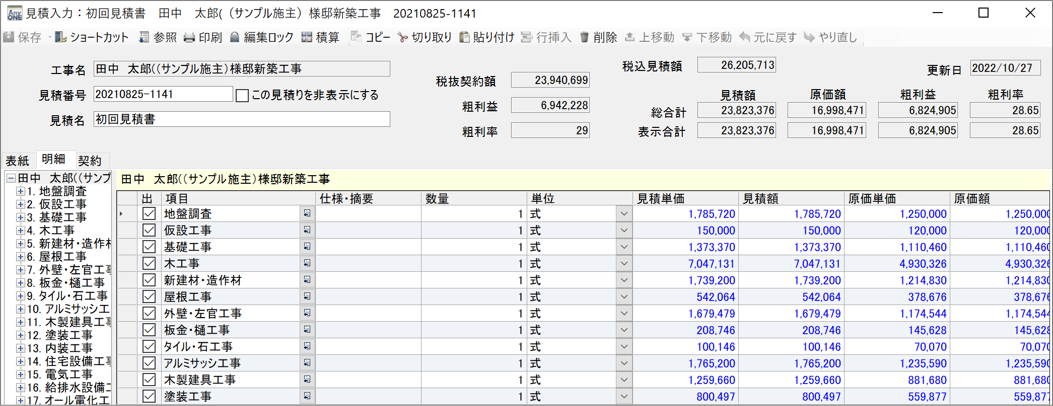Open unit dropdown for 地盤調査 row

[x=623, y=214]
